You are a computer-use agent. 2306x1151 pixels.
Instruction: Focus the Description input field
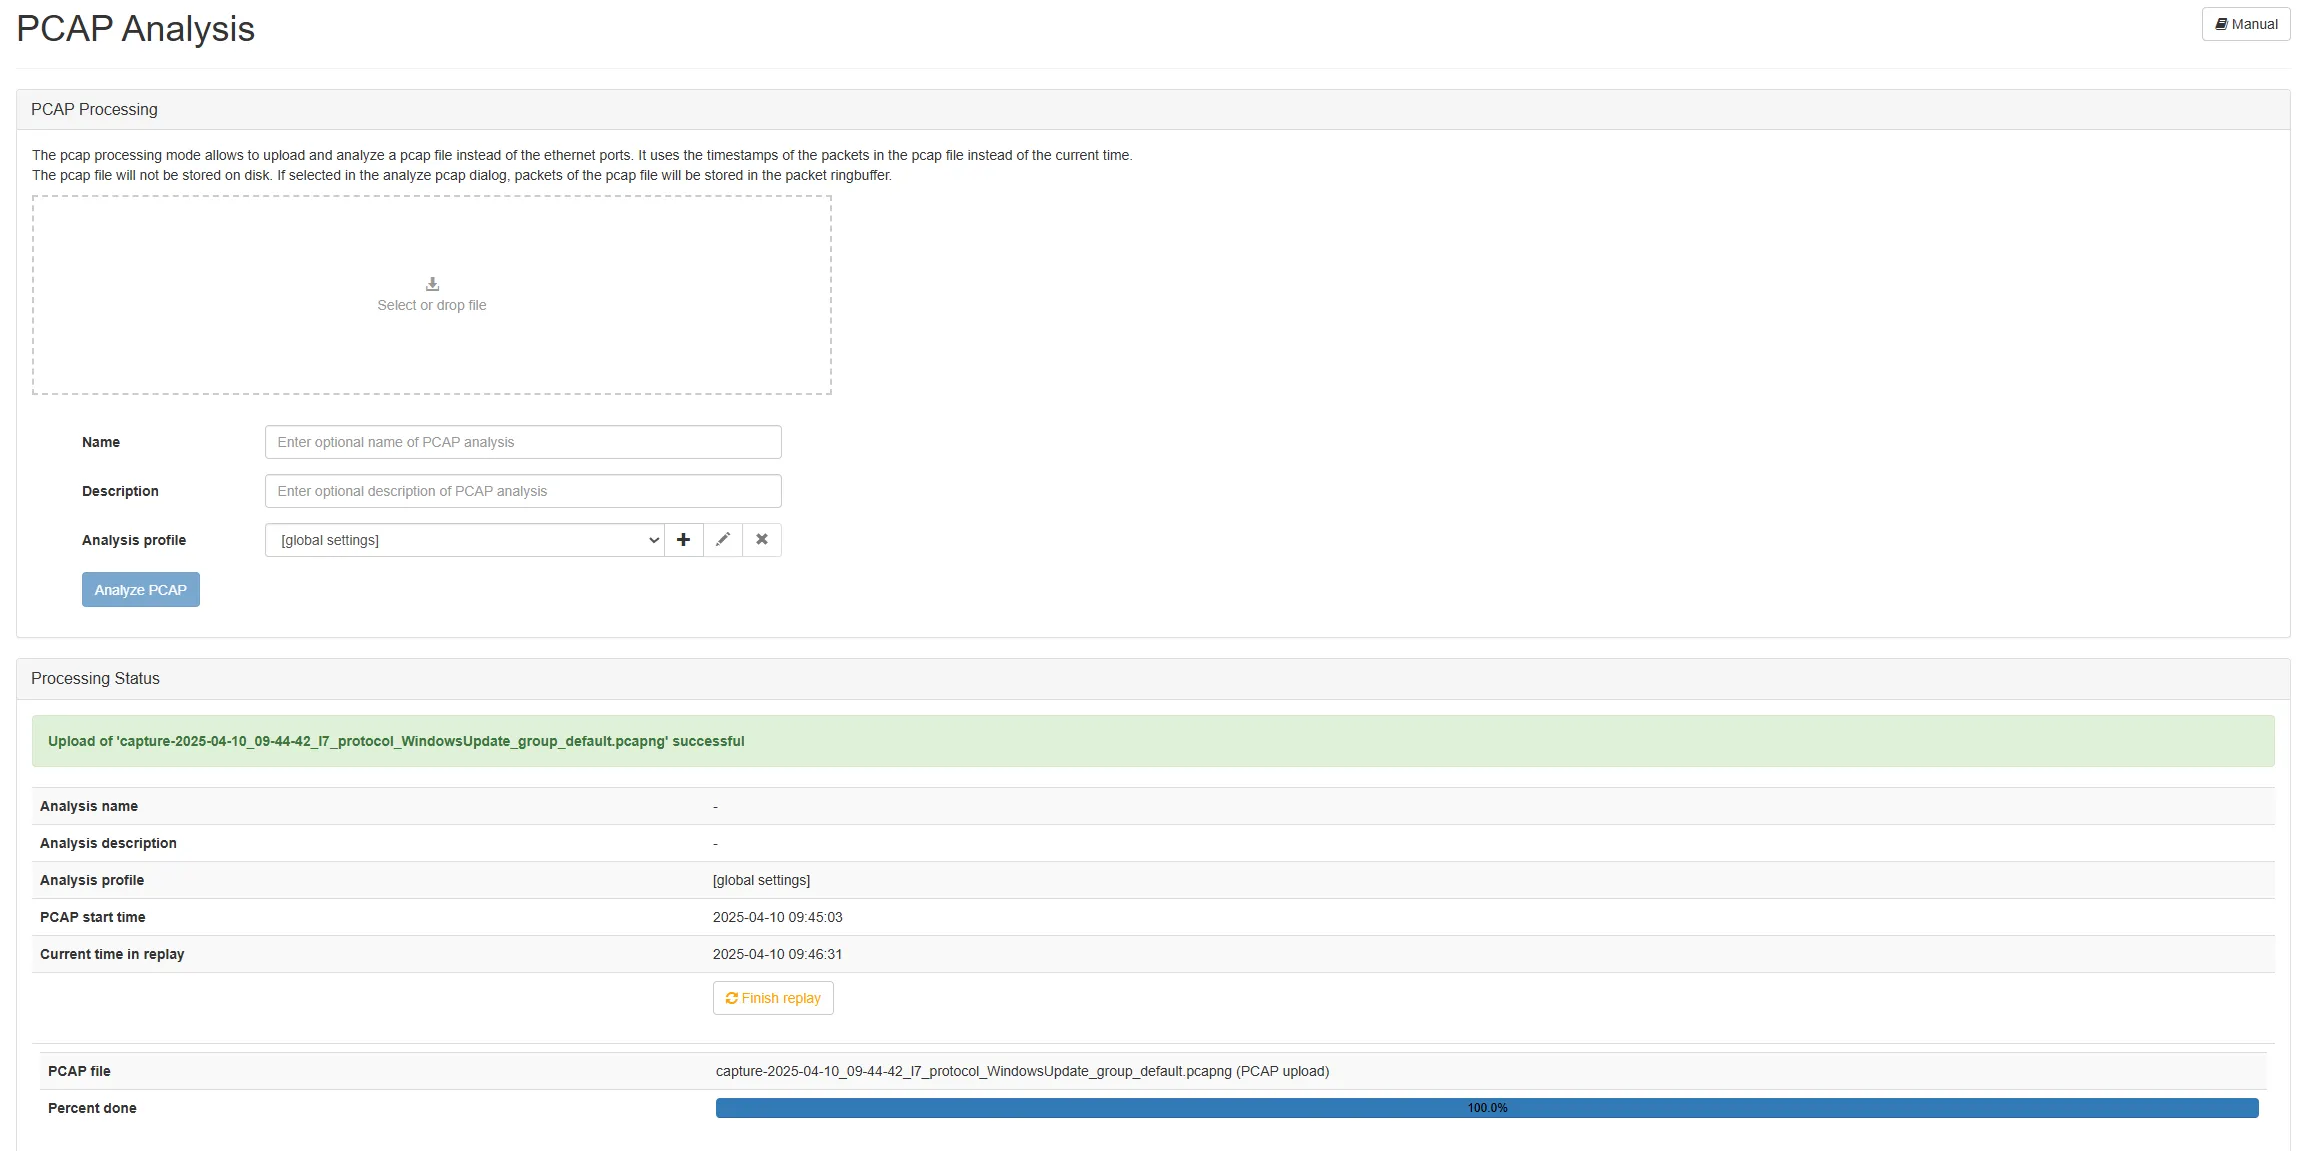522,491
